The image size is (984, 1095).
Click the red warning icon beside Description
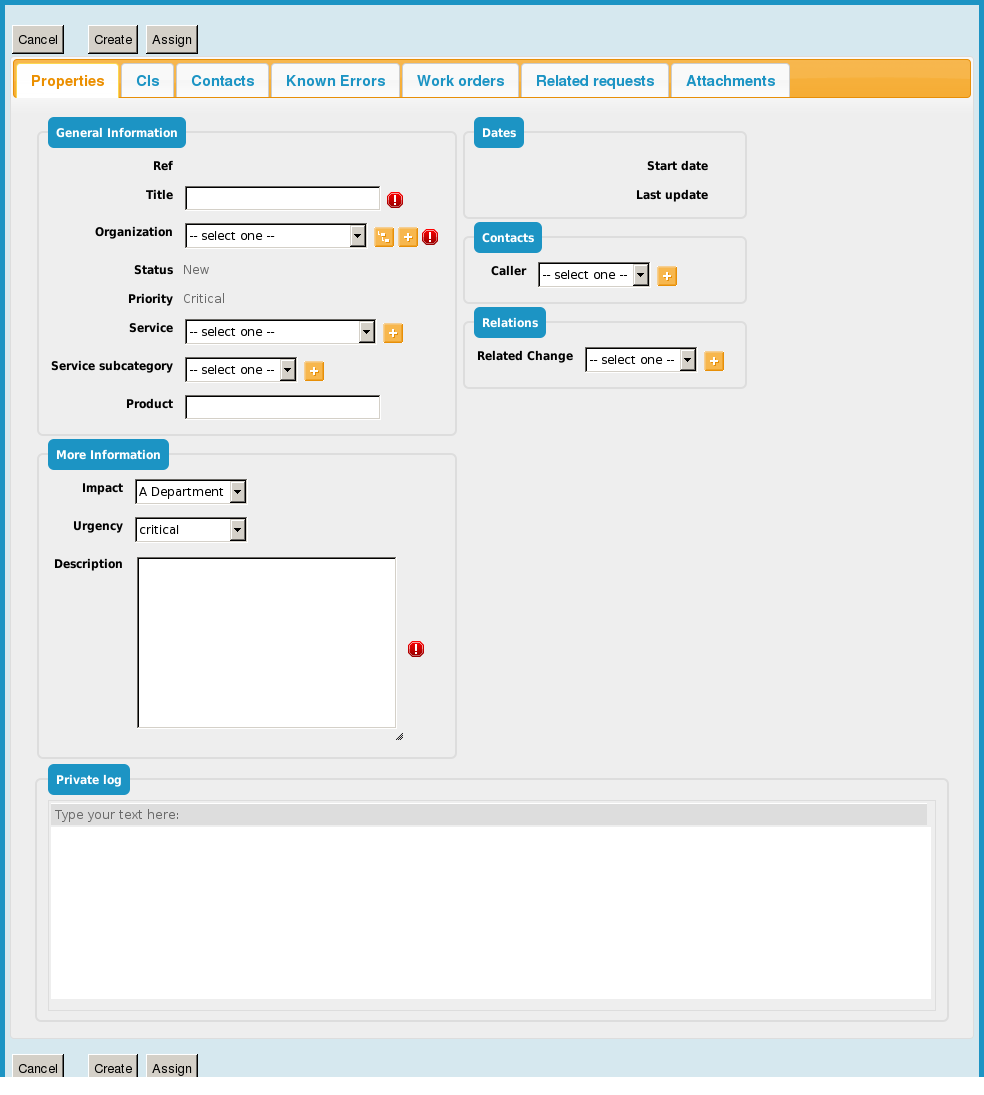(x=416, y=649)
